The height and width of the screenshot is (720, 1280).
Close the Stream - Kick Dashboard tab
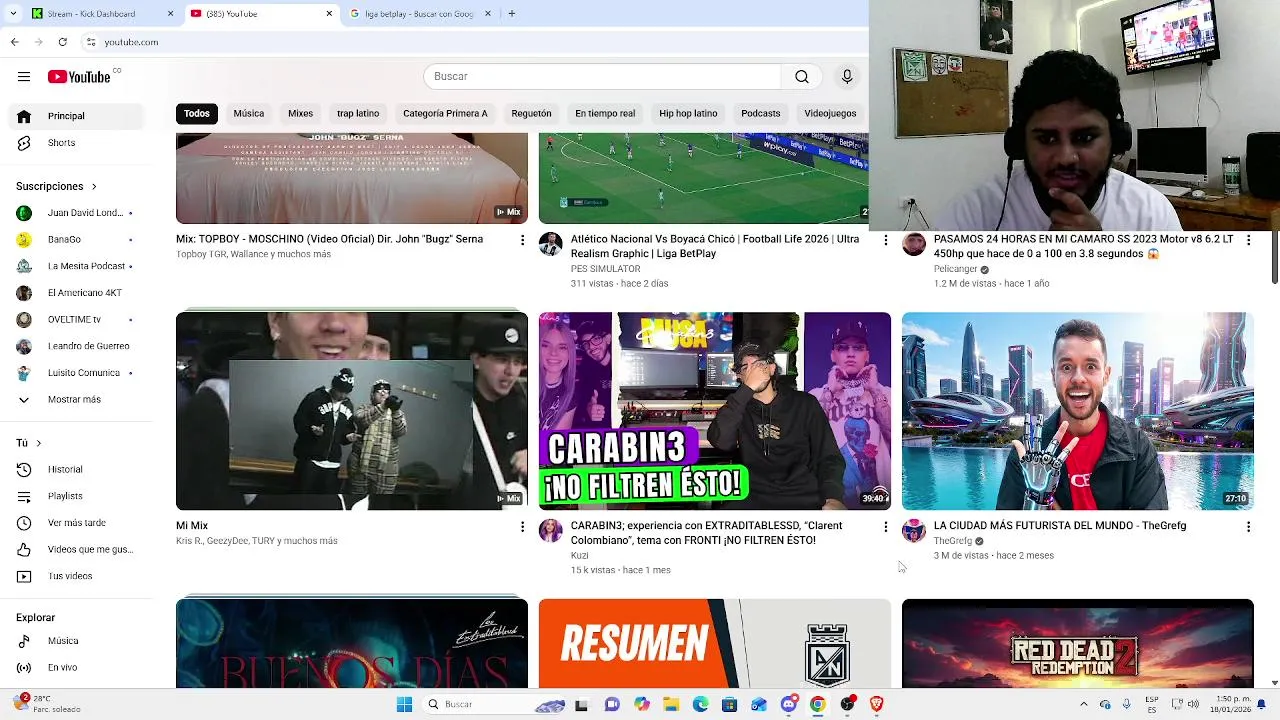pos(170,14)
